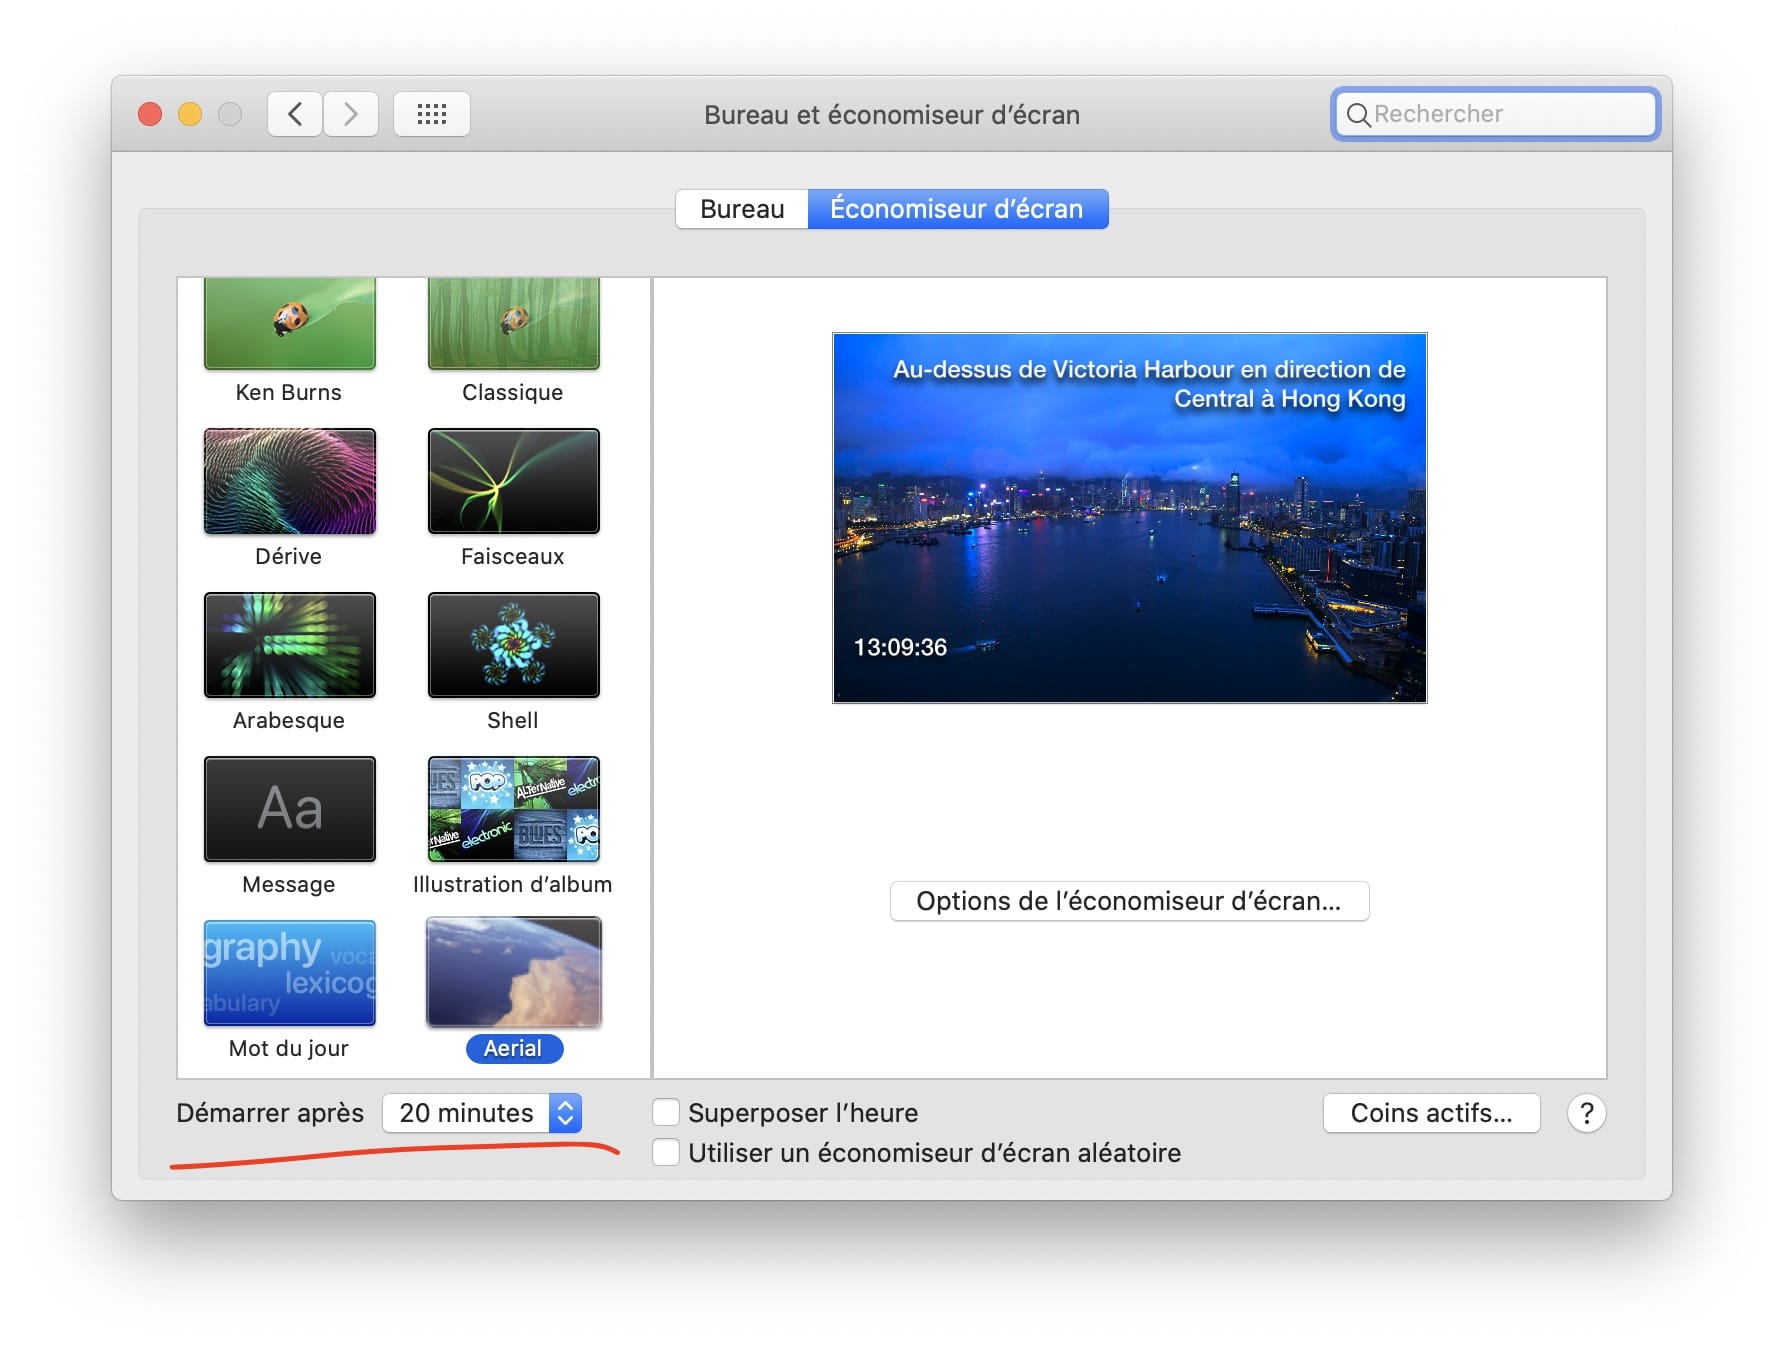Viewport: 1784px width, 1348px height.
Task: Select the Ken Burns screen saver thumbnail
Action: click(290, 324)
